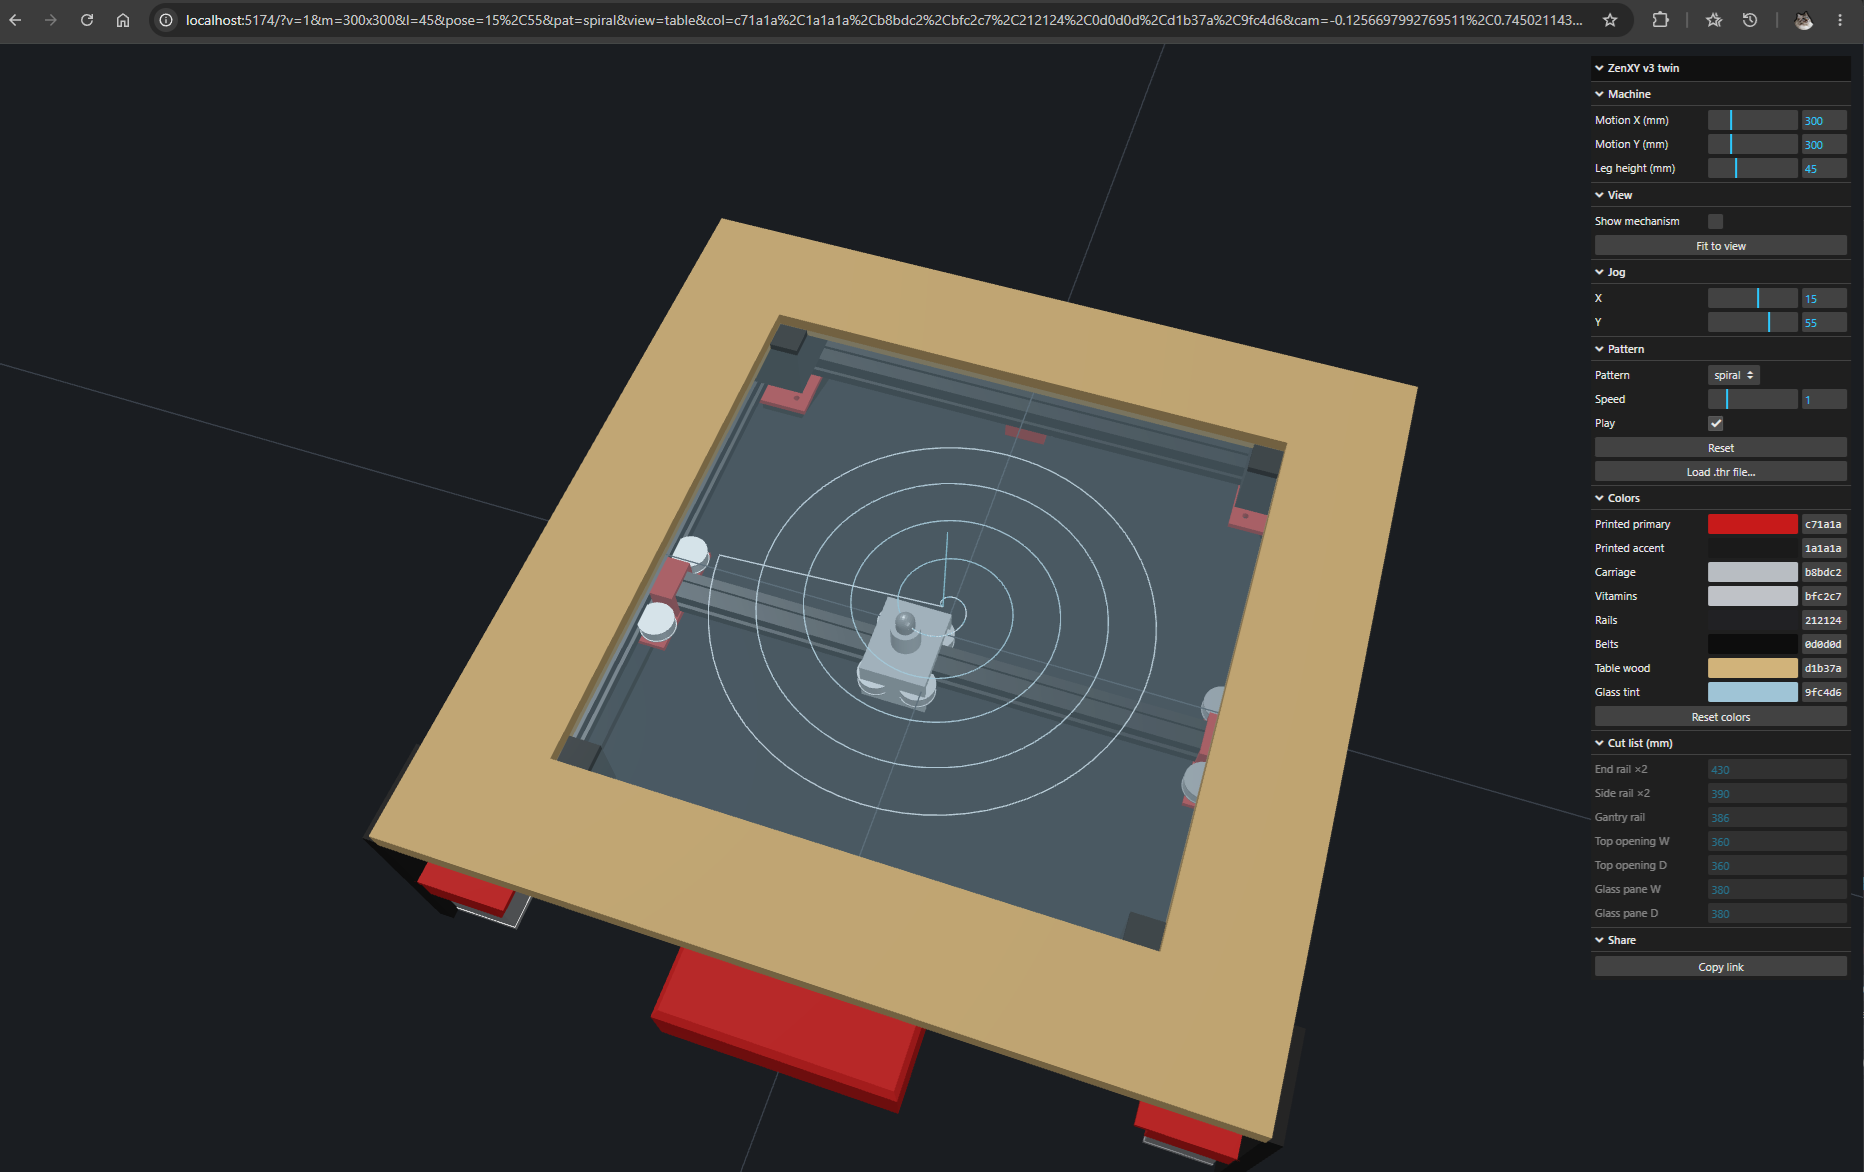Adjust the pattern Speed slider
This screenshot has width=1864, height=1172.
tap(1752, 399)
